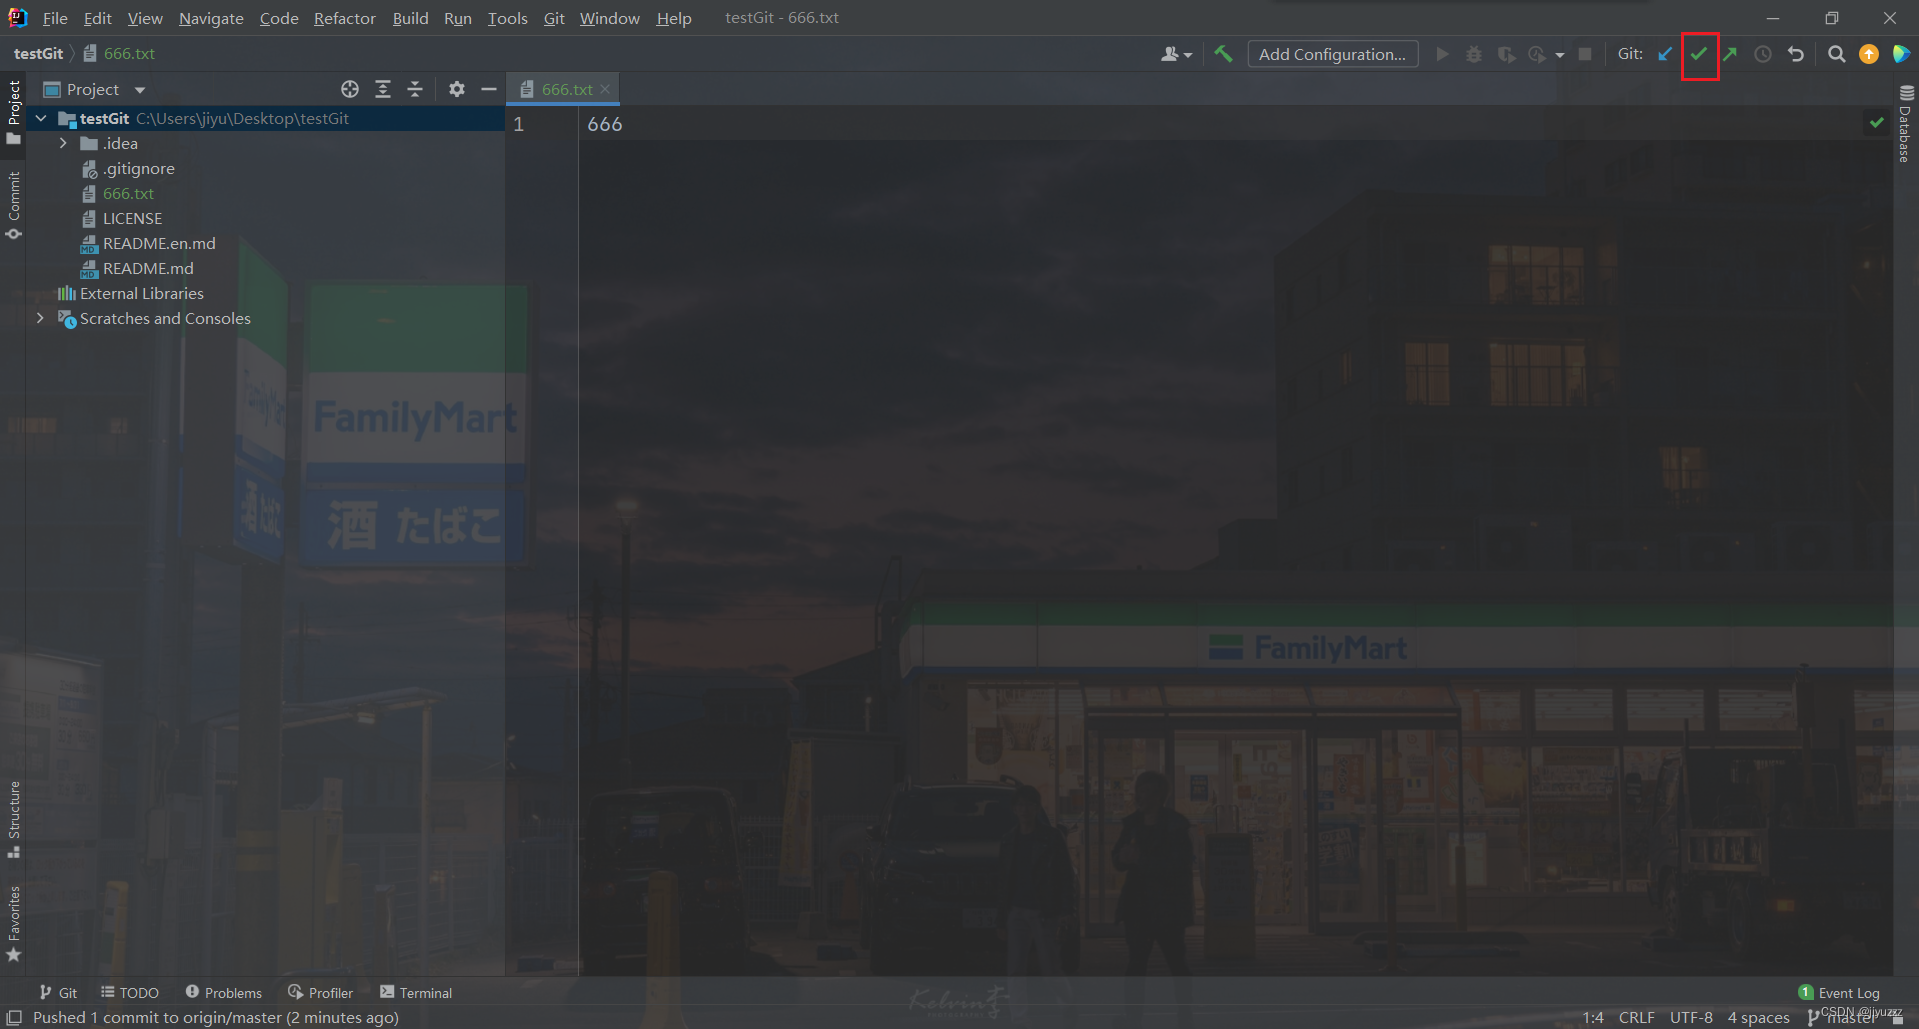The height and width of the screenshot is (1029, 1919).
Task: Select LICENSE file in project tree
Action: click(x=132, y=218)
